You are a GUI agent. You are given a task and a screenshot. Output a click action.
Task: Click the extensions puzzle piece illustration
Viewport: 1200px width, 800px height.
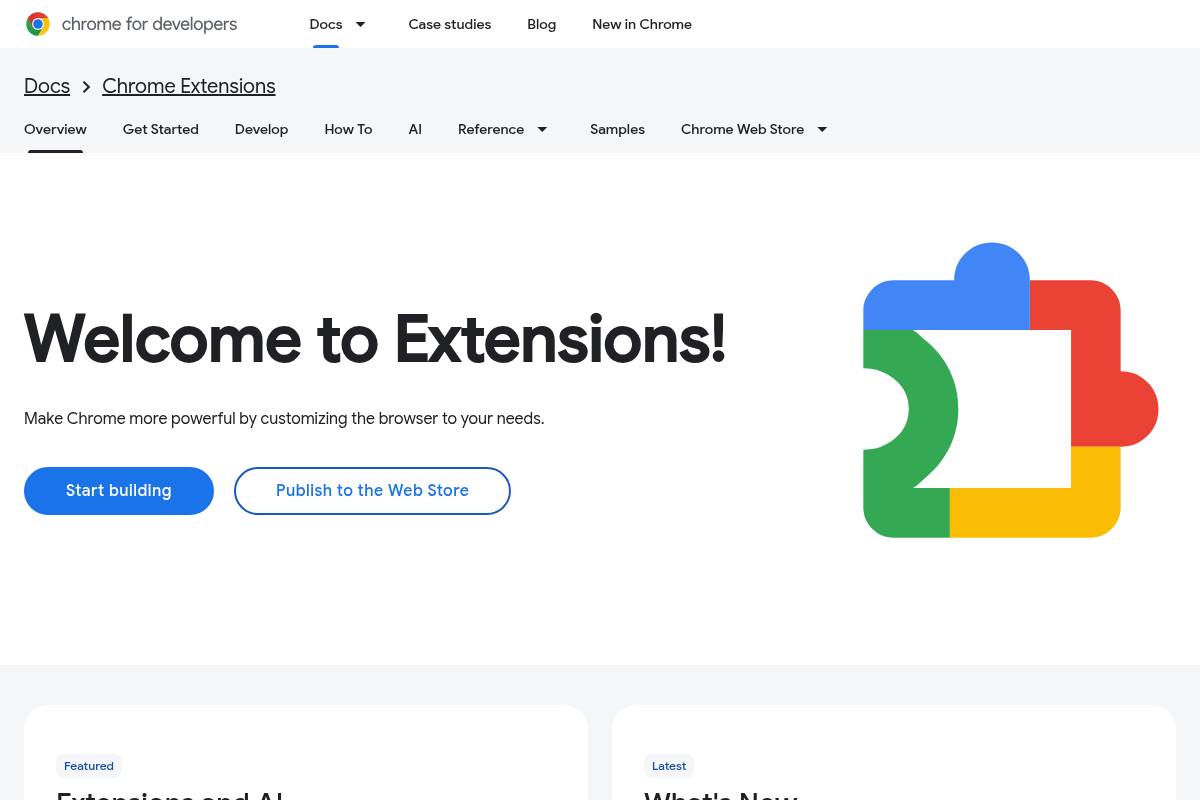pos(1010,390)
